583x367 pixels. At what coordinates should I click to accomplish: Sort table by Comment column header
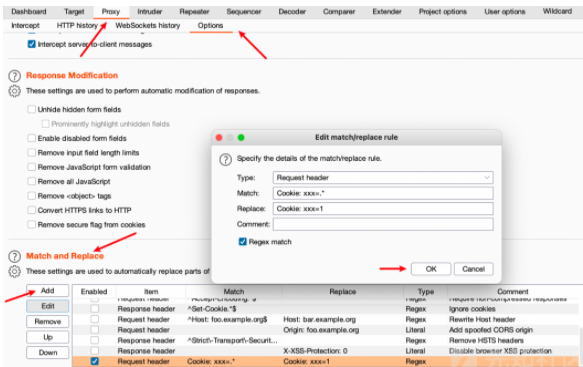click(513, 292)
